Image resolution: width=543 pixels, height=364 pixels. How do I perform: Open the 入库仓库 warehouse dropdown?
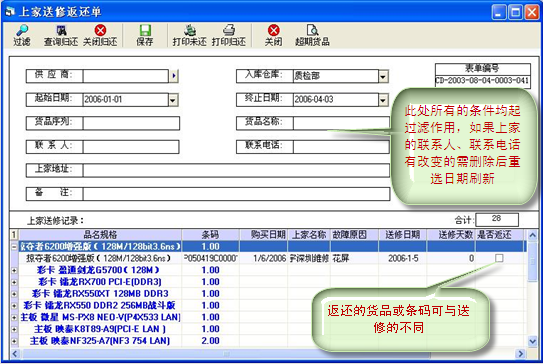click(x=383, y=76)
